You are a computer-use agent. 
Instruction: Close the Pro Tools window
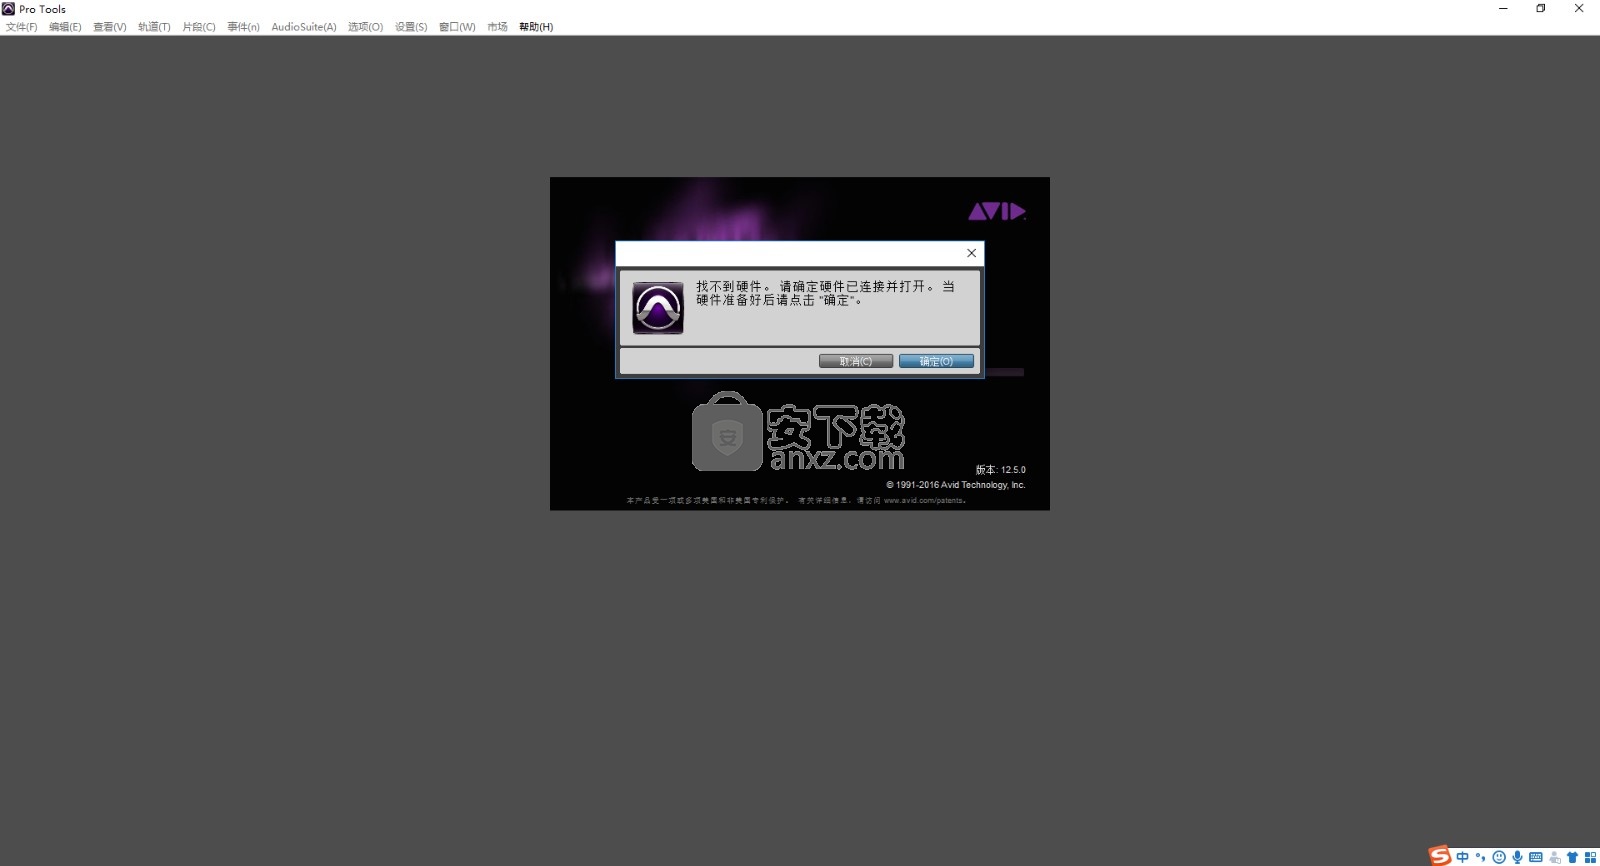pyautogui.click(x=1579, y=8)
